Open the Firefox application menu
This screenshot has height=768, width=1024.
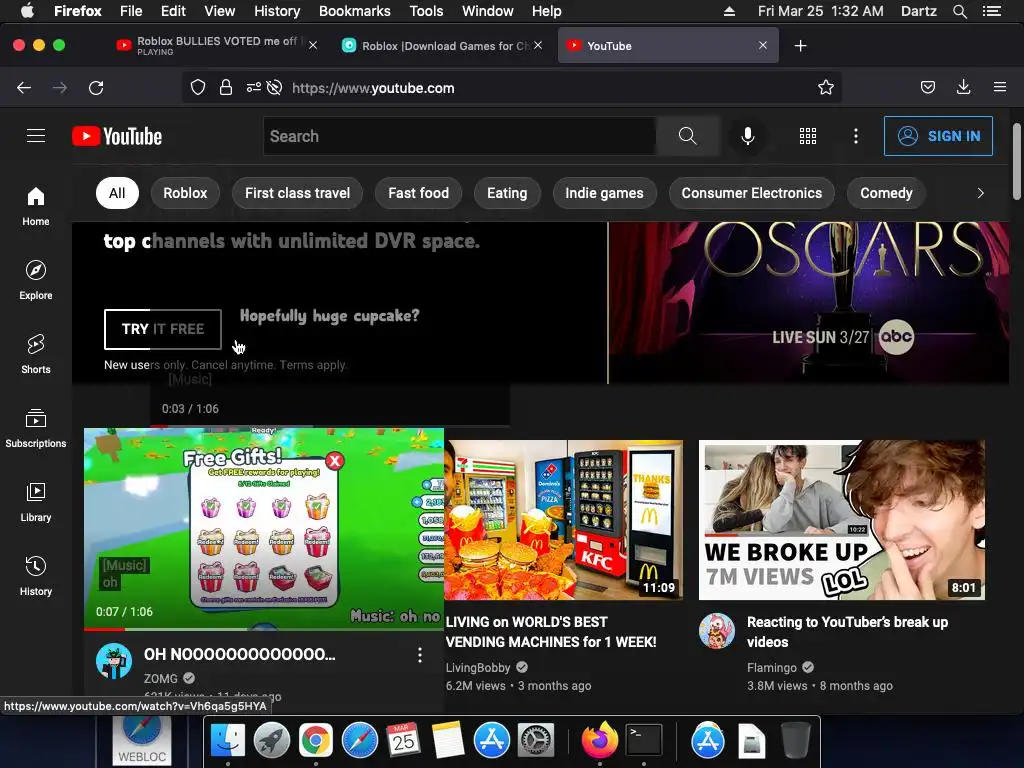point(1000,87)
